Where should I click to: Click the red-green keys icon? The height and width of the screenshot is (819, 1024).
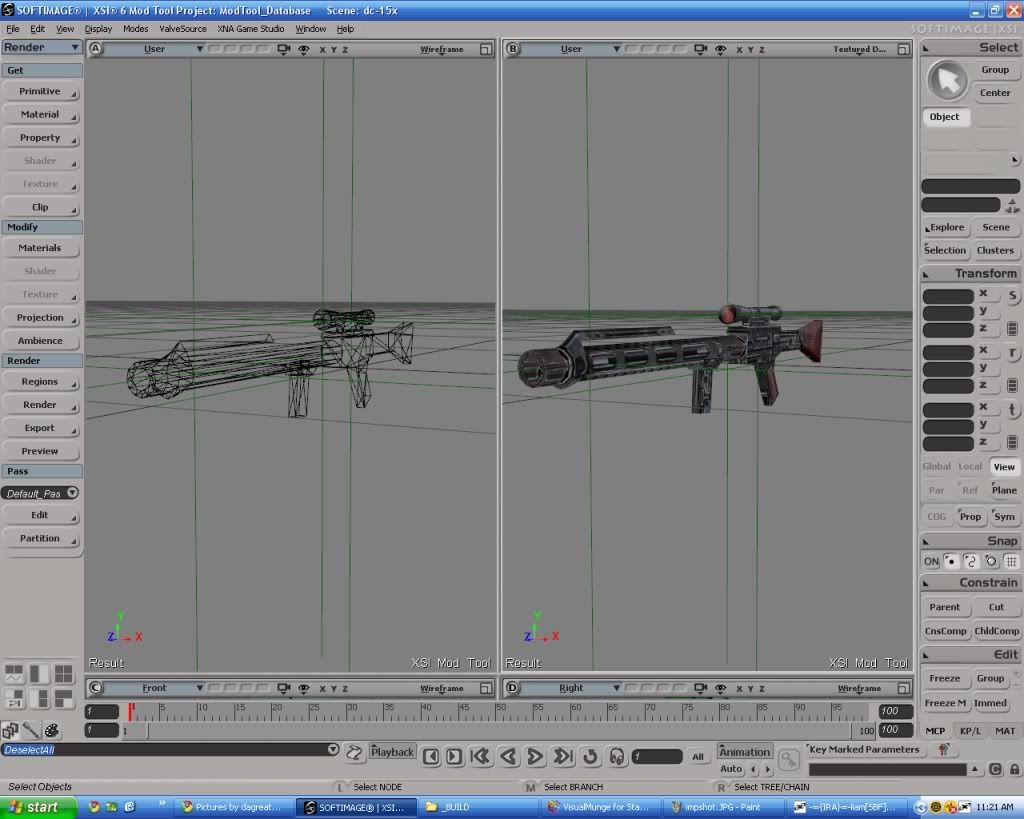coord(944,750)
